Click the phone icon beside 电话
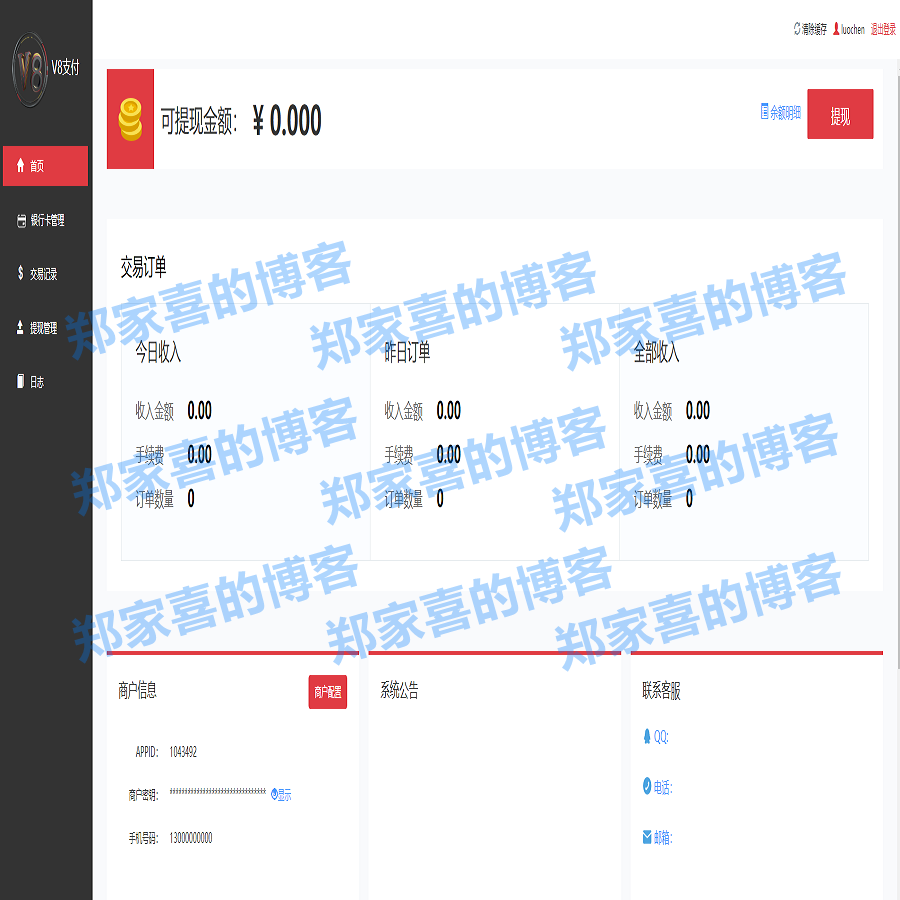The image size is (900, 900). [x=646, y=787]
